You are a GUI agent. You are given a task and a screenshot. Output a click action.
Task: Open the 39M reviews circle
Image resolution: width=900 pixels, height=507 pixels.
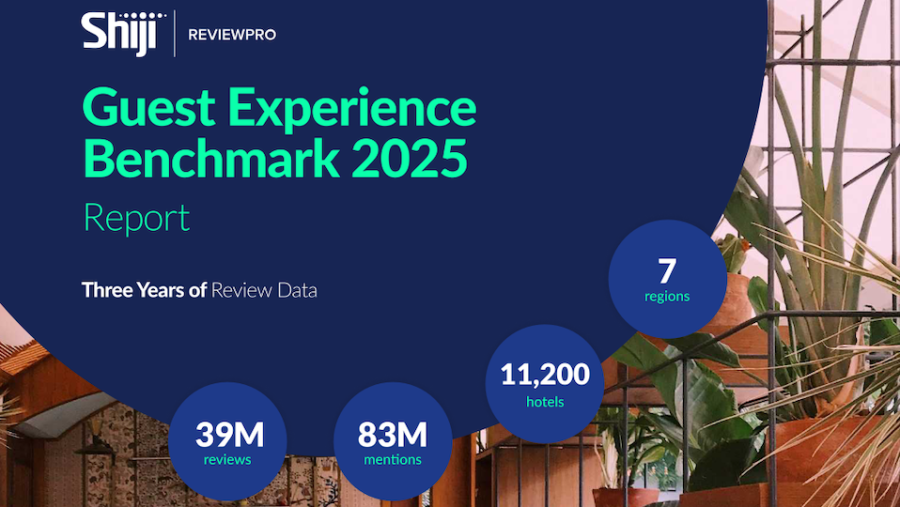[x=228, y=441]
